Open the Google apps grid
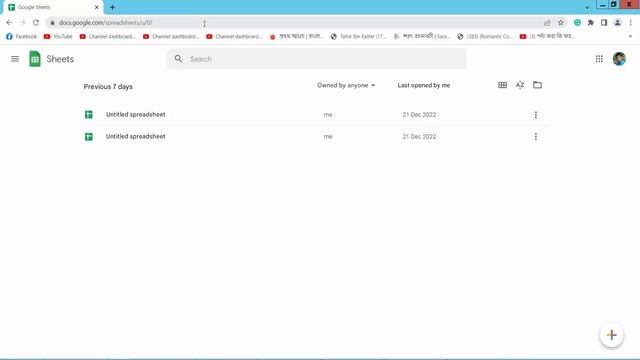The image size is (640, 360). coord(599,59)
